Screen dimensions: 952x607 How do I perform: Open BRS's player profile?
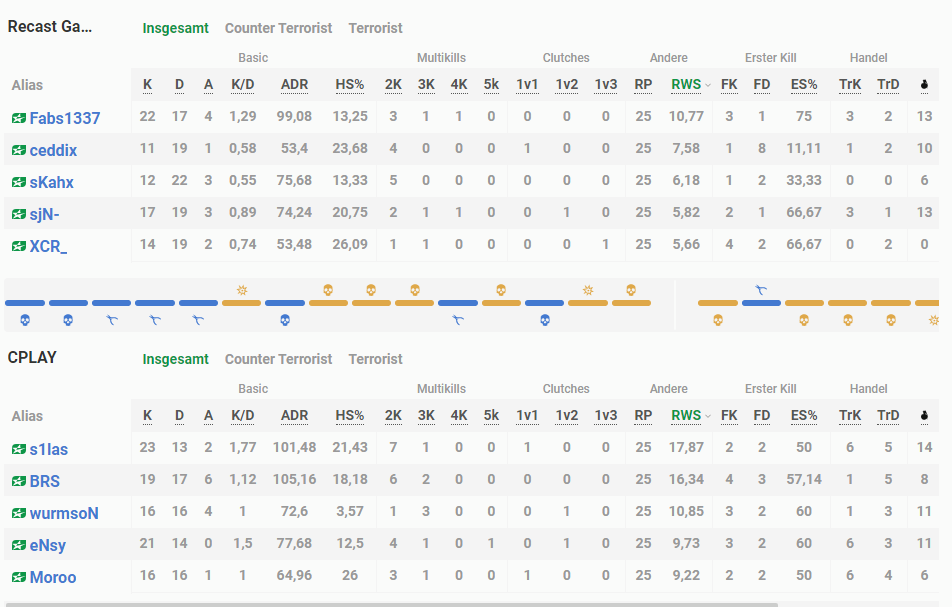44,481
